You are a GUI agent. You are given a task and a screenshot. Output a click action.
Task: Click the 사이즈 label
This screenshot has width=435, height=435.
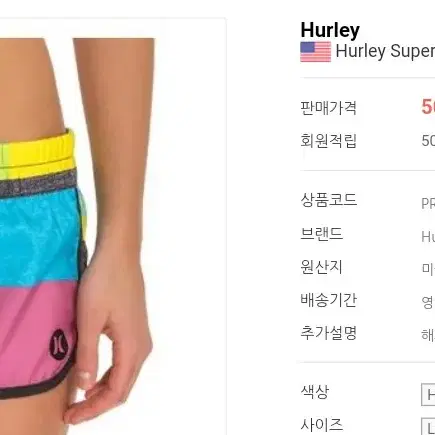coord(321,425)
